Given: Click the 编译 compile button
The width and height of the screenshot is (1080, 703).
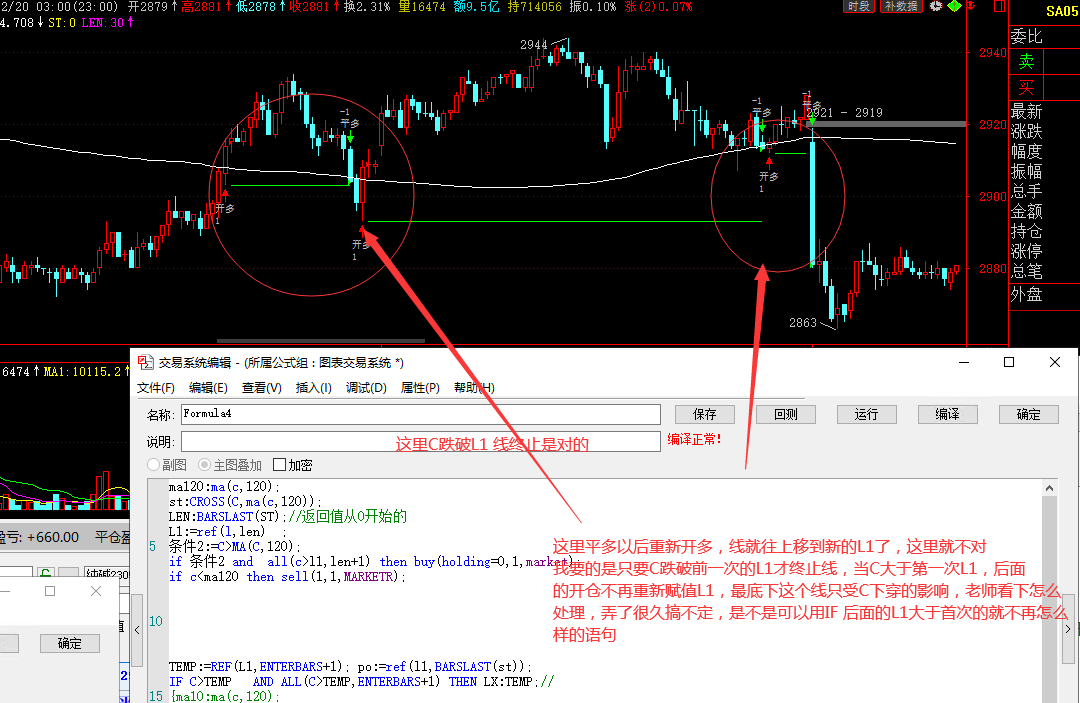Looking at the screenshot, I should pos(948,414).
